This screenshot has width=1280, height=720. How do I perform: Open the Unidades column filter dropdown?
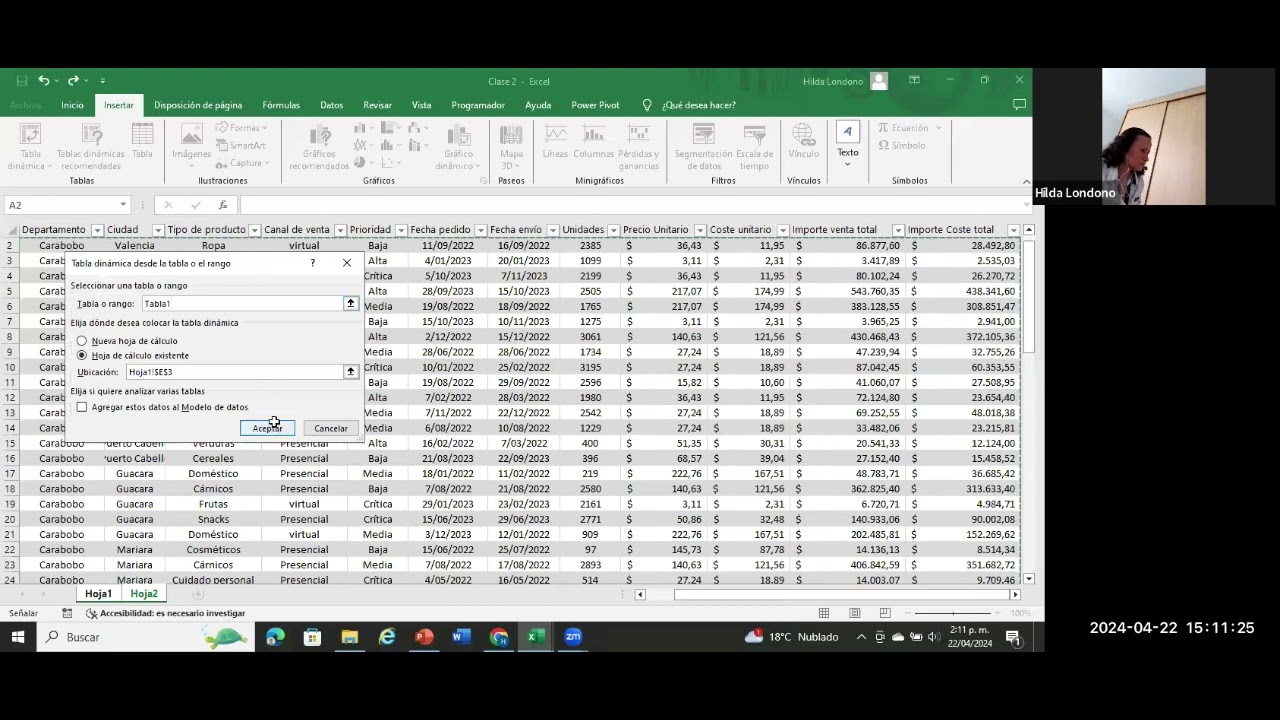[x=613, y=230]
